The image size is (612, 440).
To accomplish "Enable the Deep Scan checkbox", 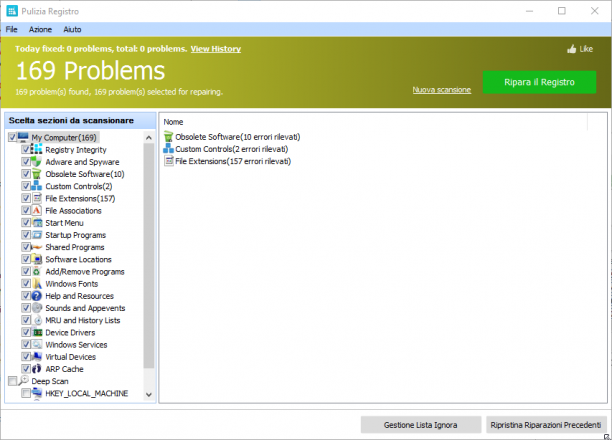I will pos(12,381).
